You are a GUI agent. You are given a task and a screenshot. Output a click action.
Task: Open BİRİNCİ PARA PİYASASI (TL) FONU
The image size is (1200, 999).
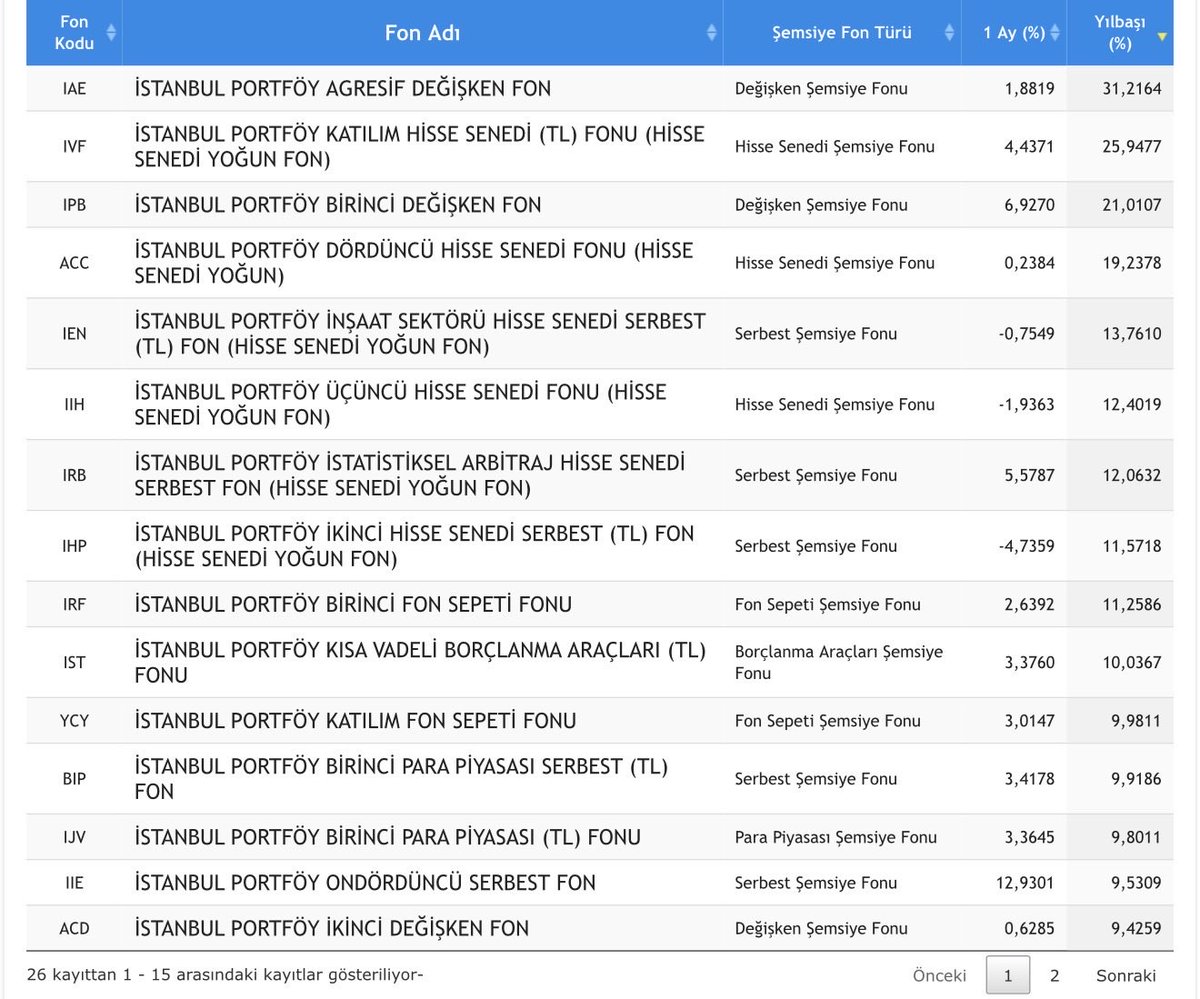(387, 837)
